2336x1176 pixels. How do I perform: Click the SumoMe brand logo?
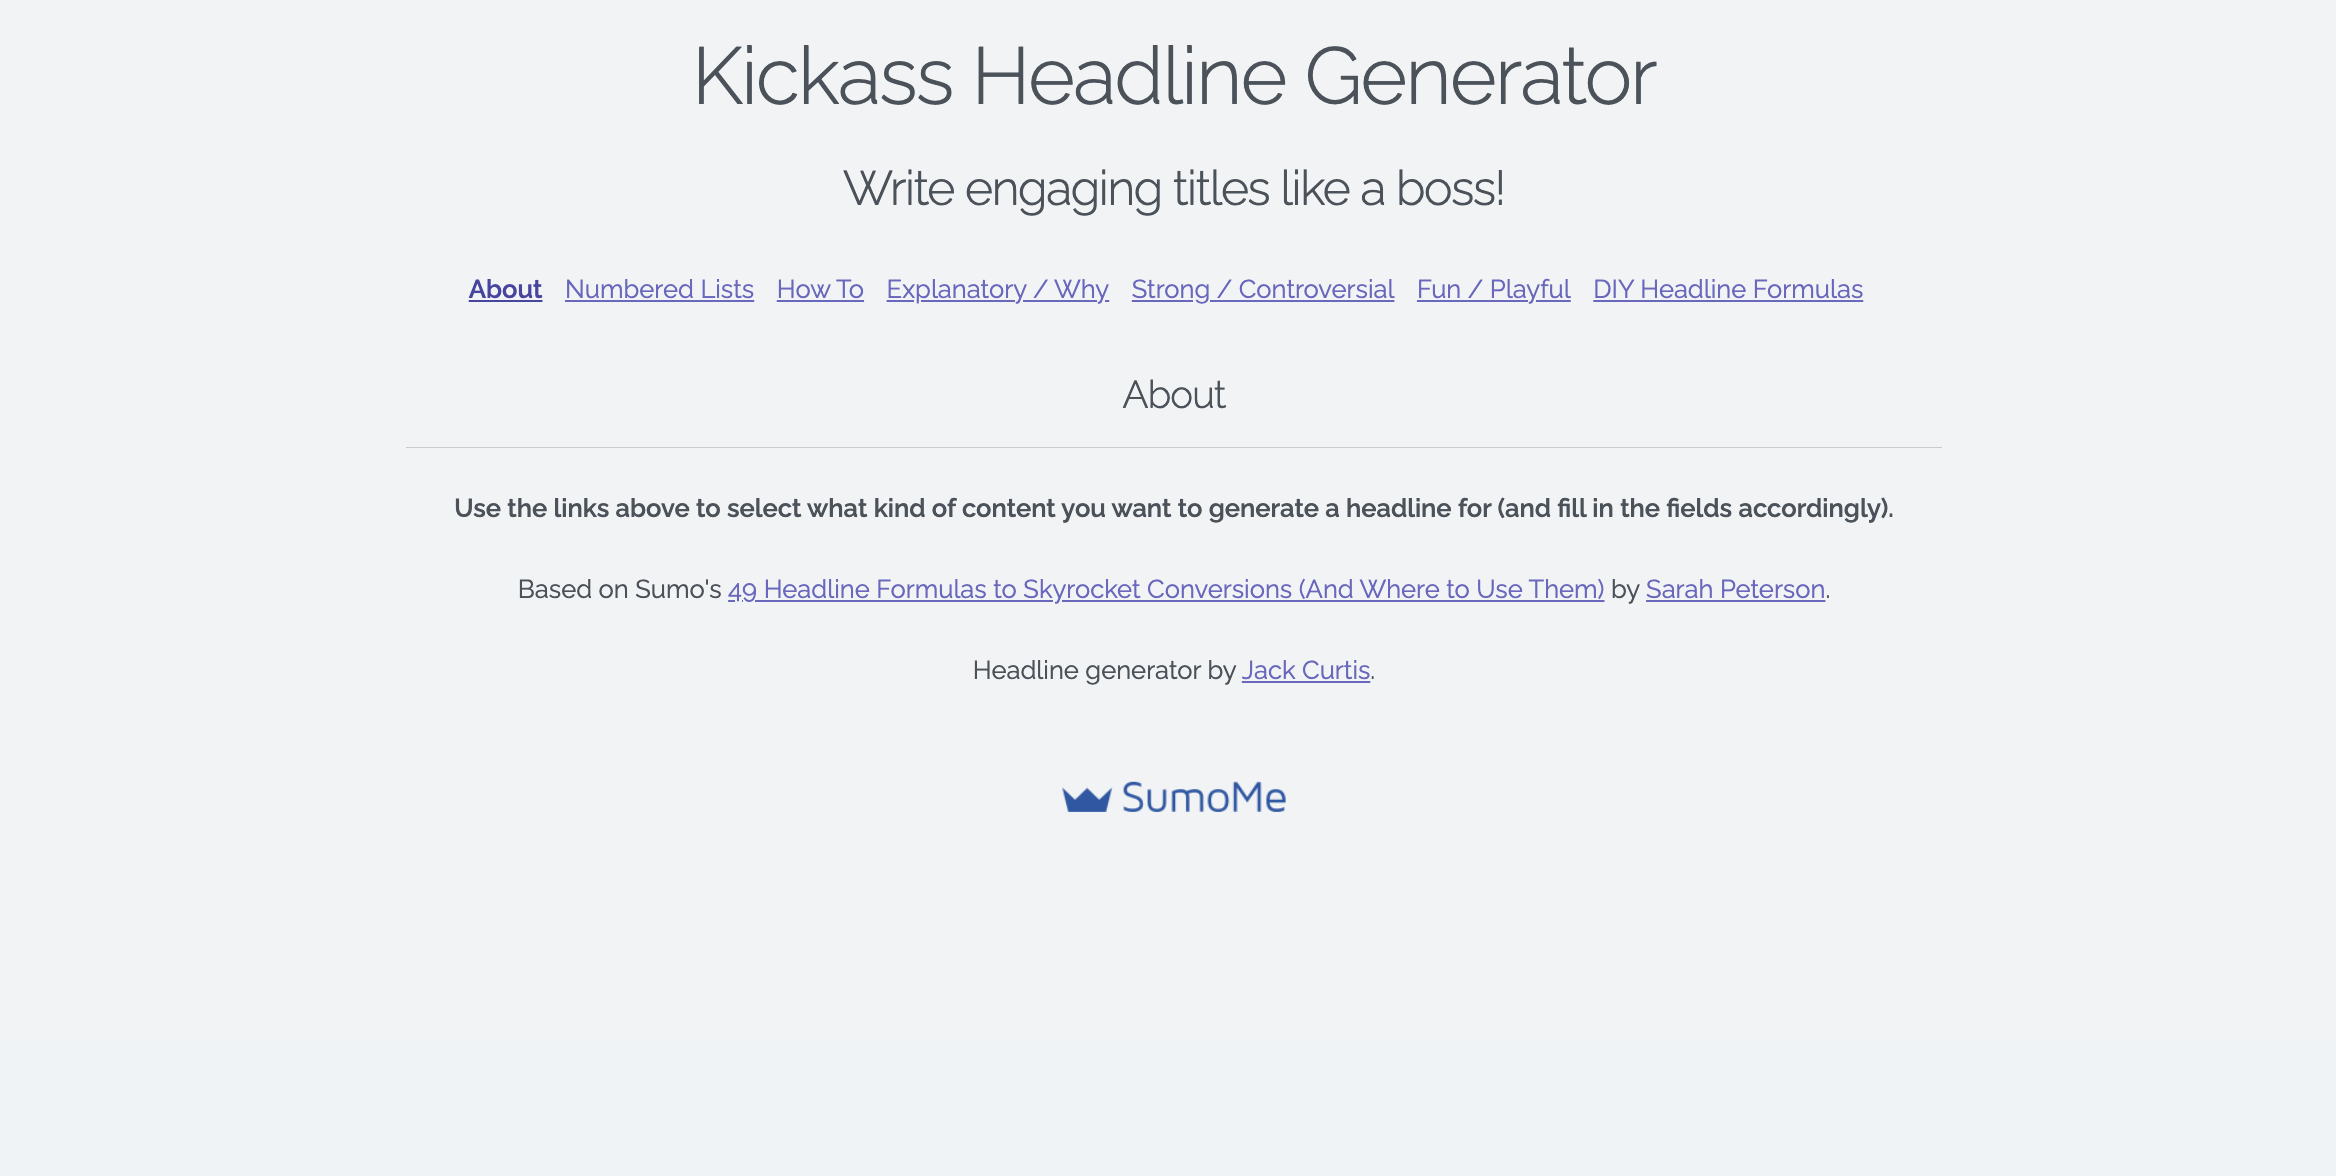tap(1174, 796)
